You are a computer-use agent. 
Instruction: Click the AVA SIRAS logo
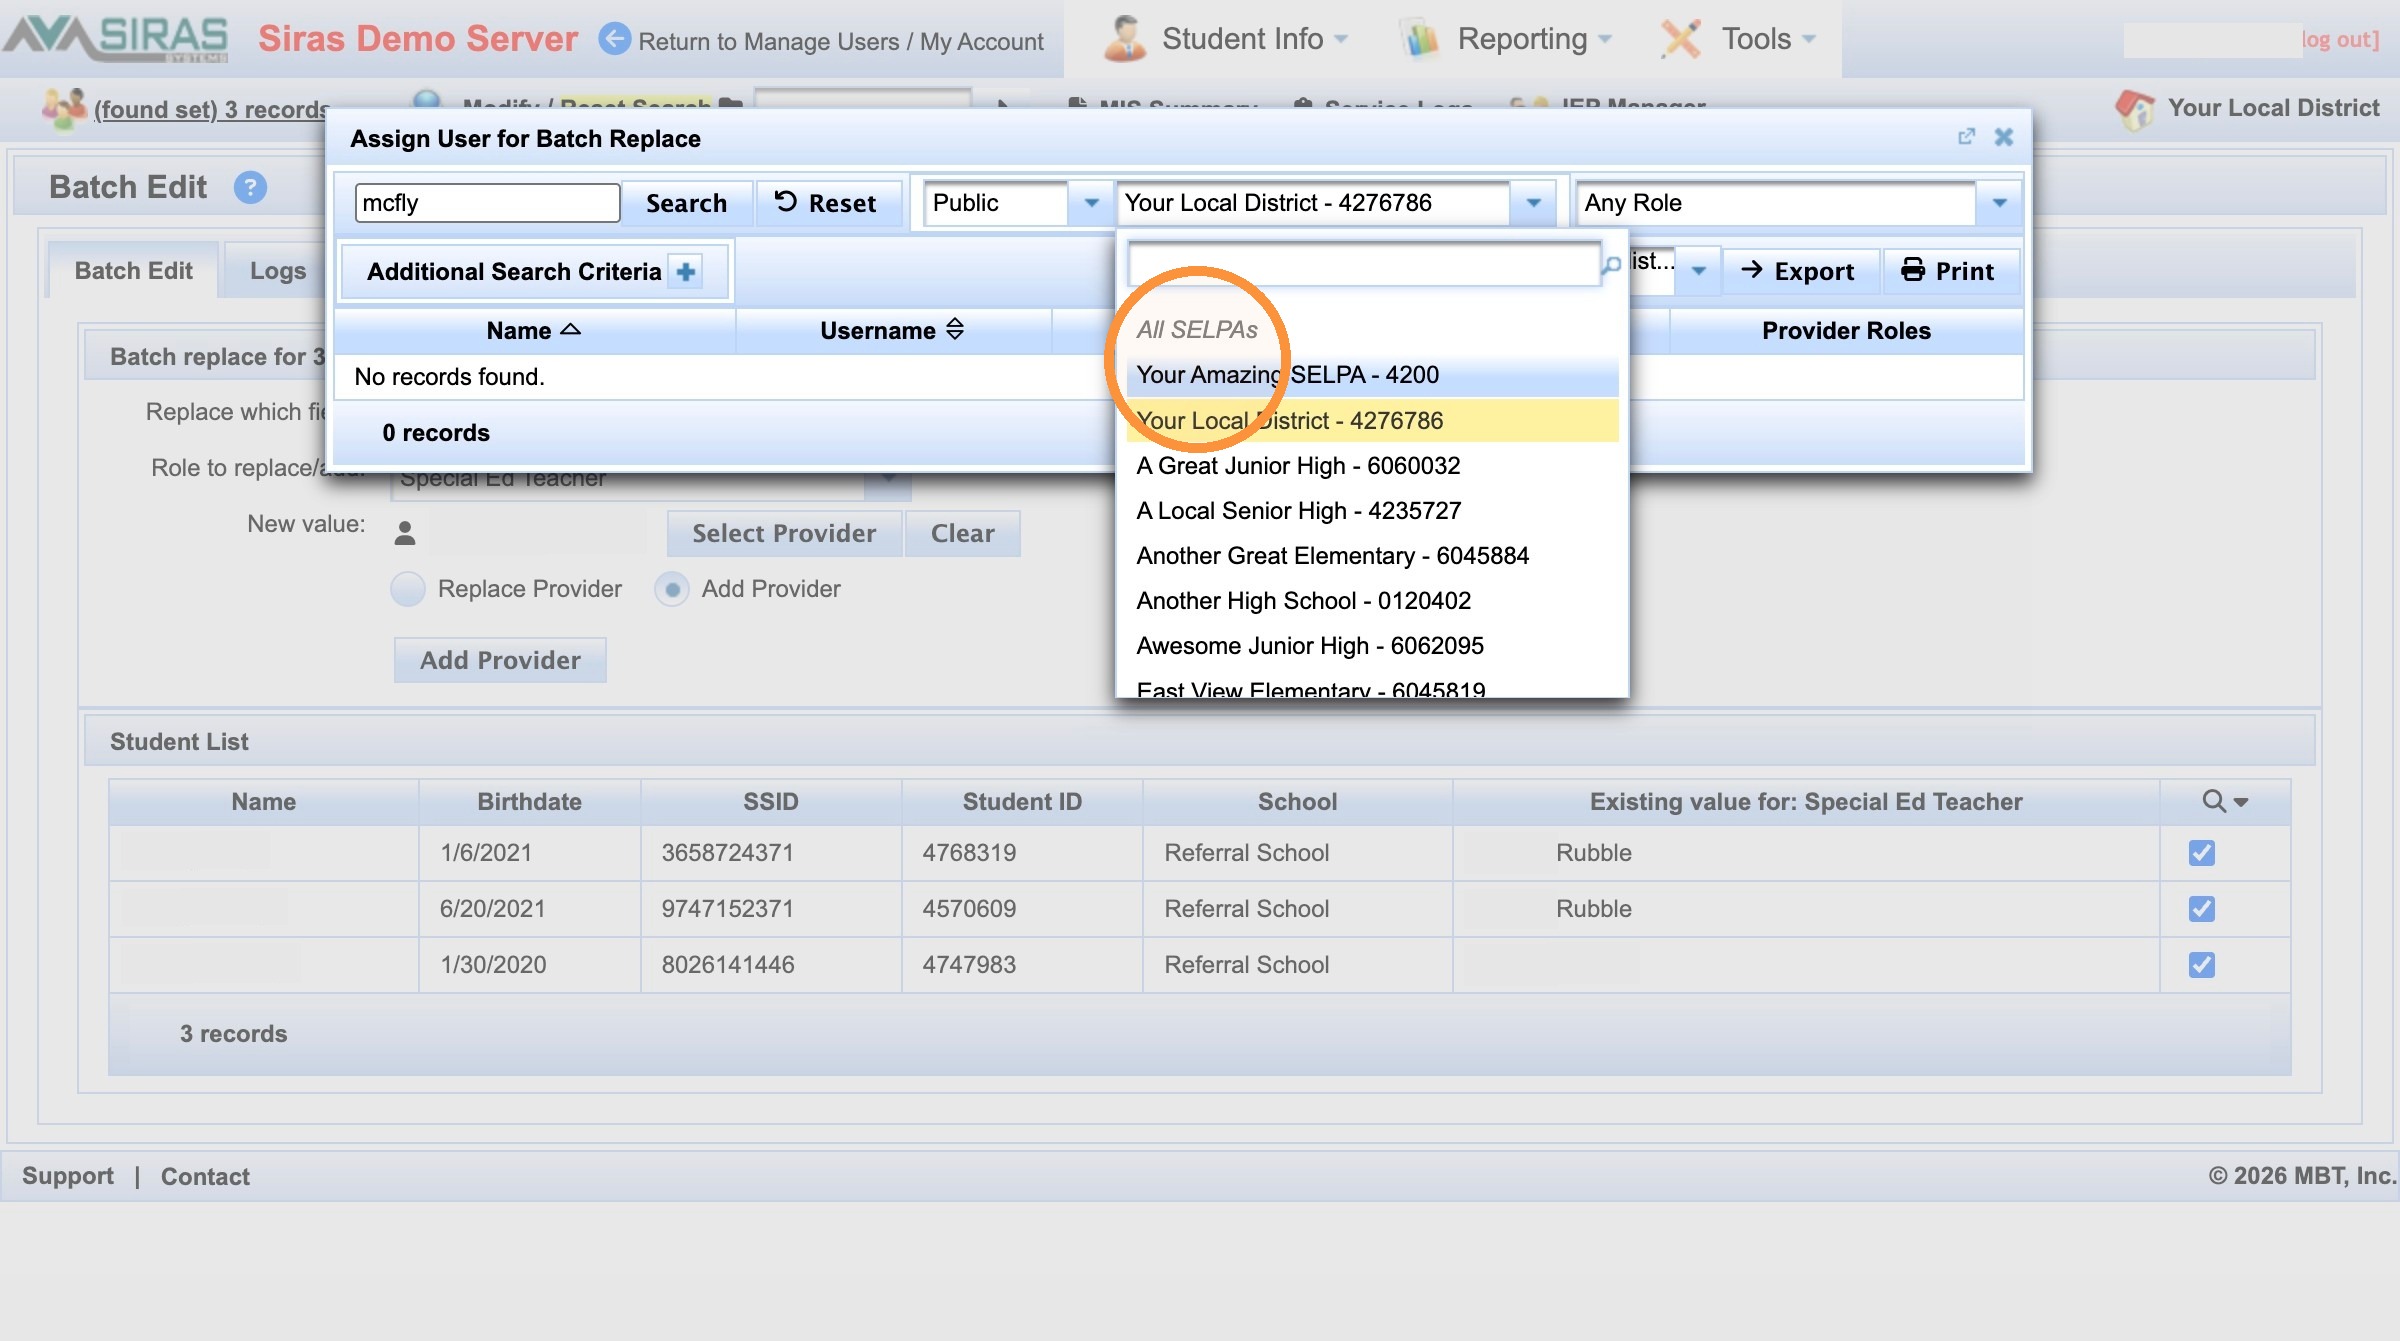tap(115, 38)
